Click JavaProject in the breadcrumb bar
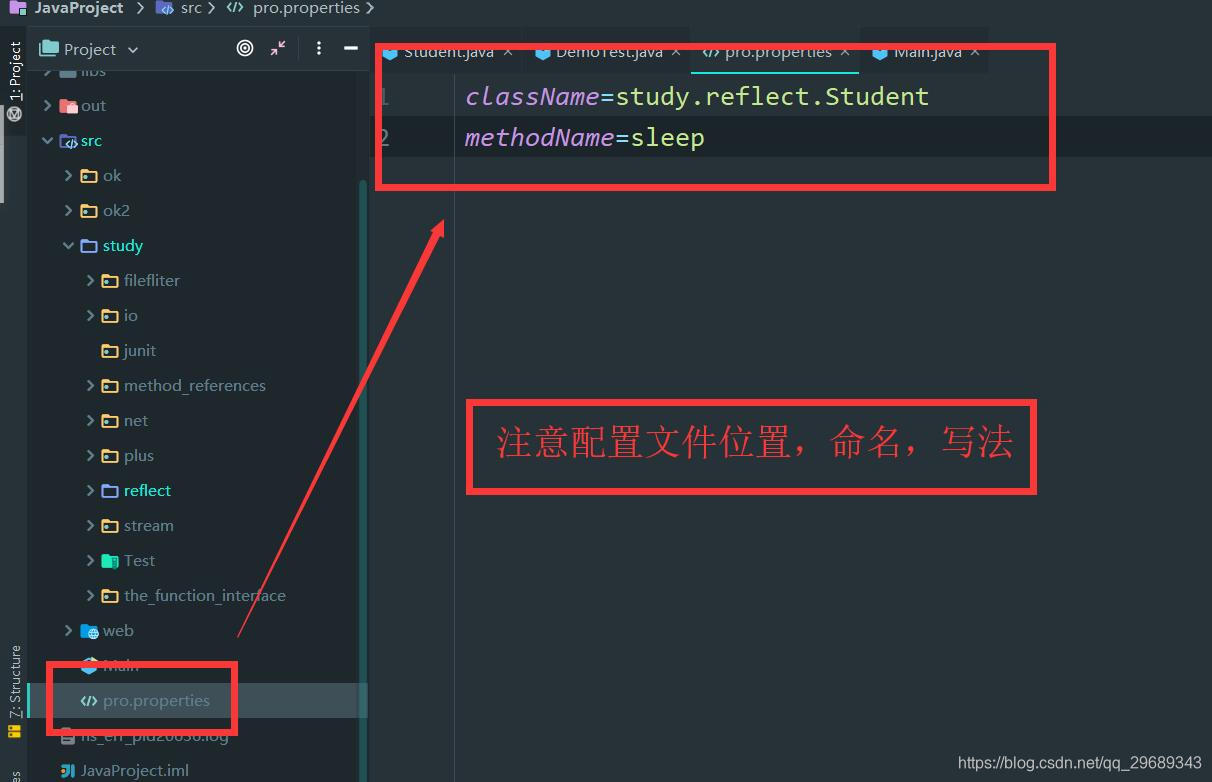 click(x=78, y=8)
